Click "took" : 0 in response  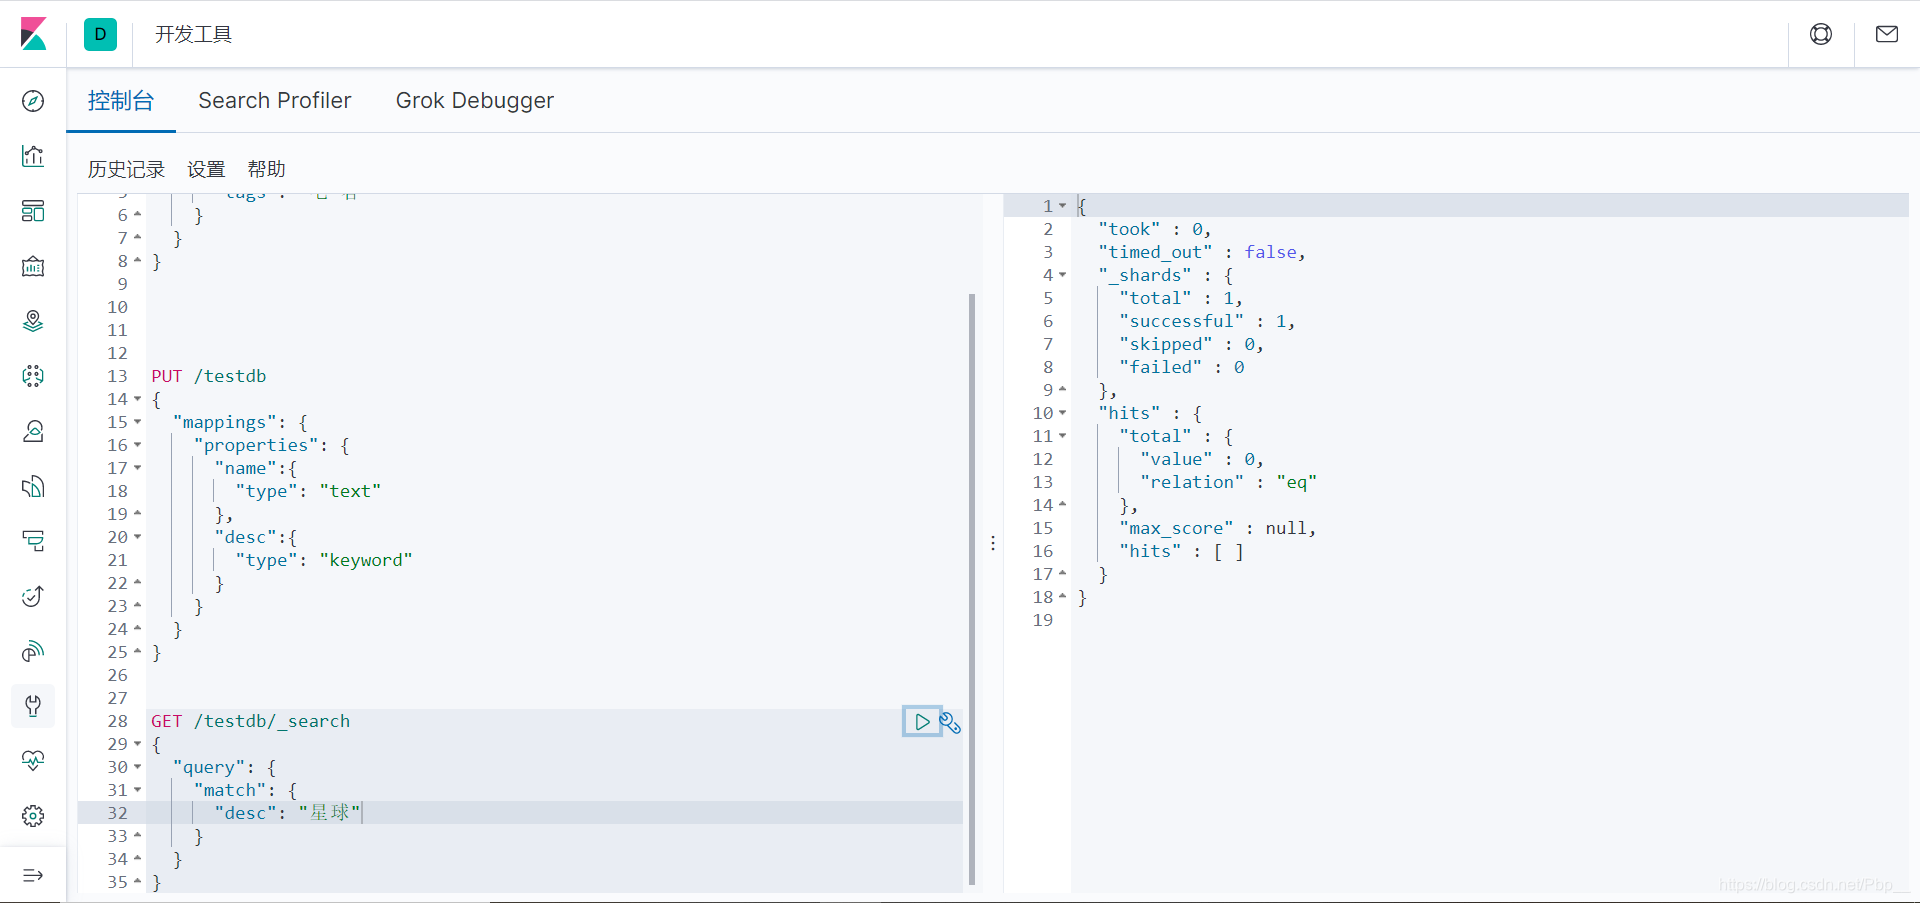click(1155, 229)
